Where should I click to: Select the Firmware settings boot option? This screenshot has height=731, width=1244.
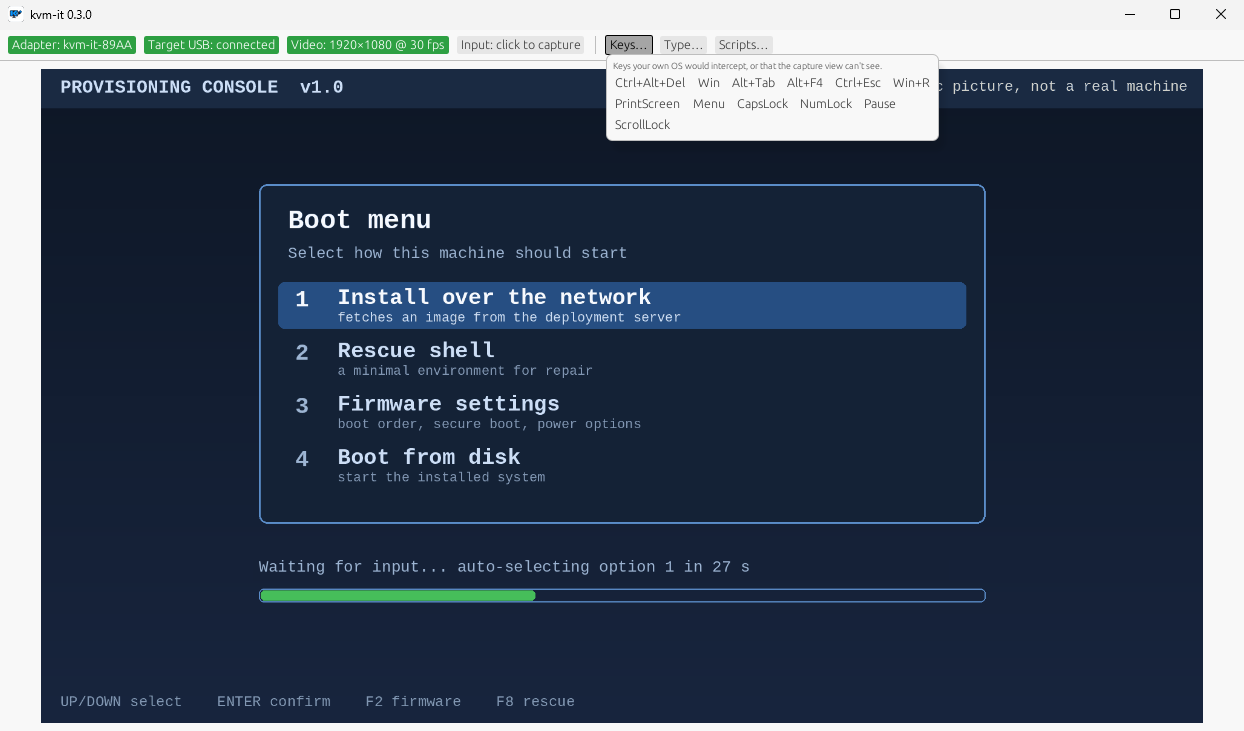(x=622, y=411)
